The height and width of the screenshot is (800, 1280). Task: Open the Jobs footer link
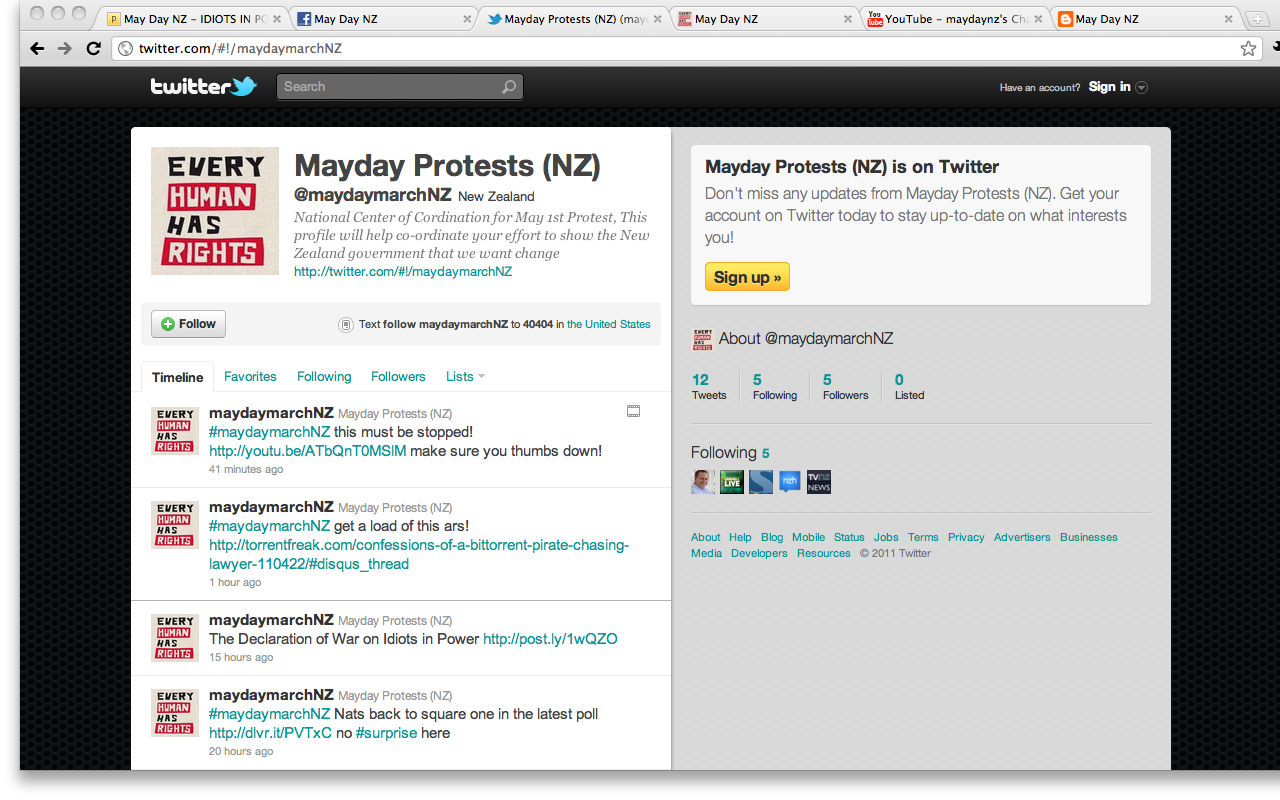[886, 537]
